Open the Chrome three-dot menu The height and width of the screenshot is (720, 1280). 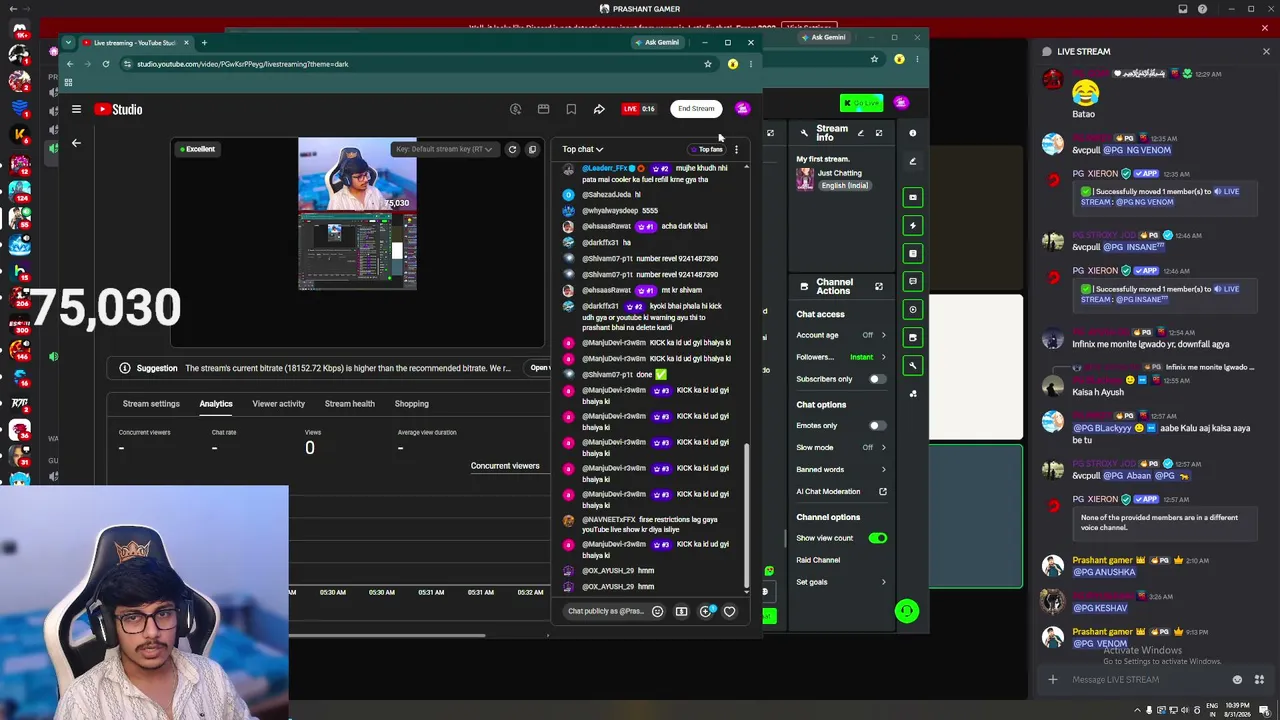click(750, 64)
